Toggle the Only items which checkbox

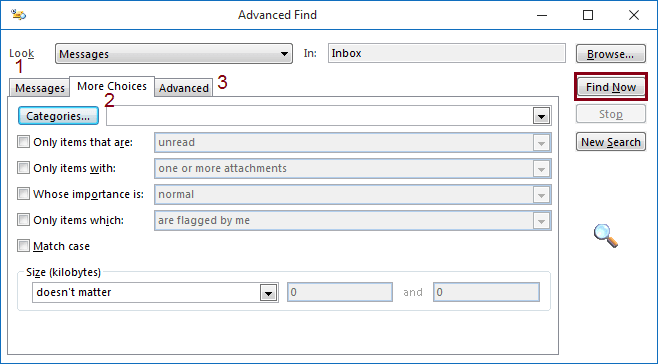[x=24, y=220]
